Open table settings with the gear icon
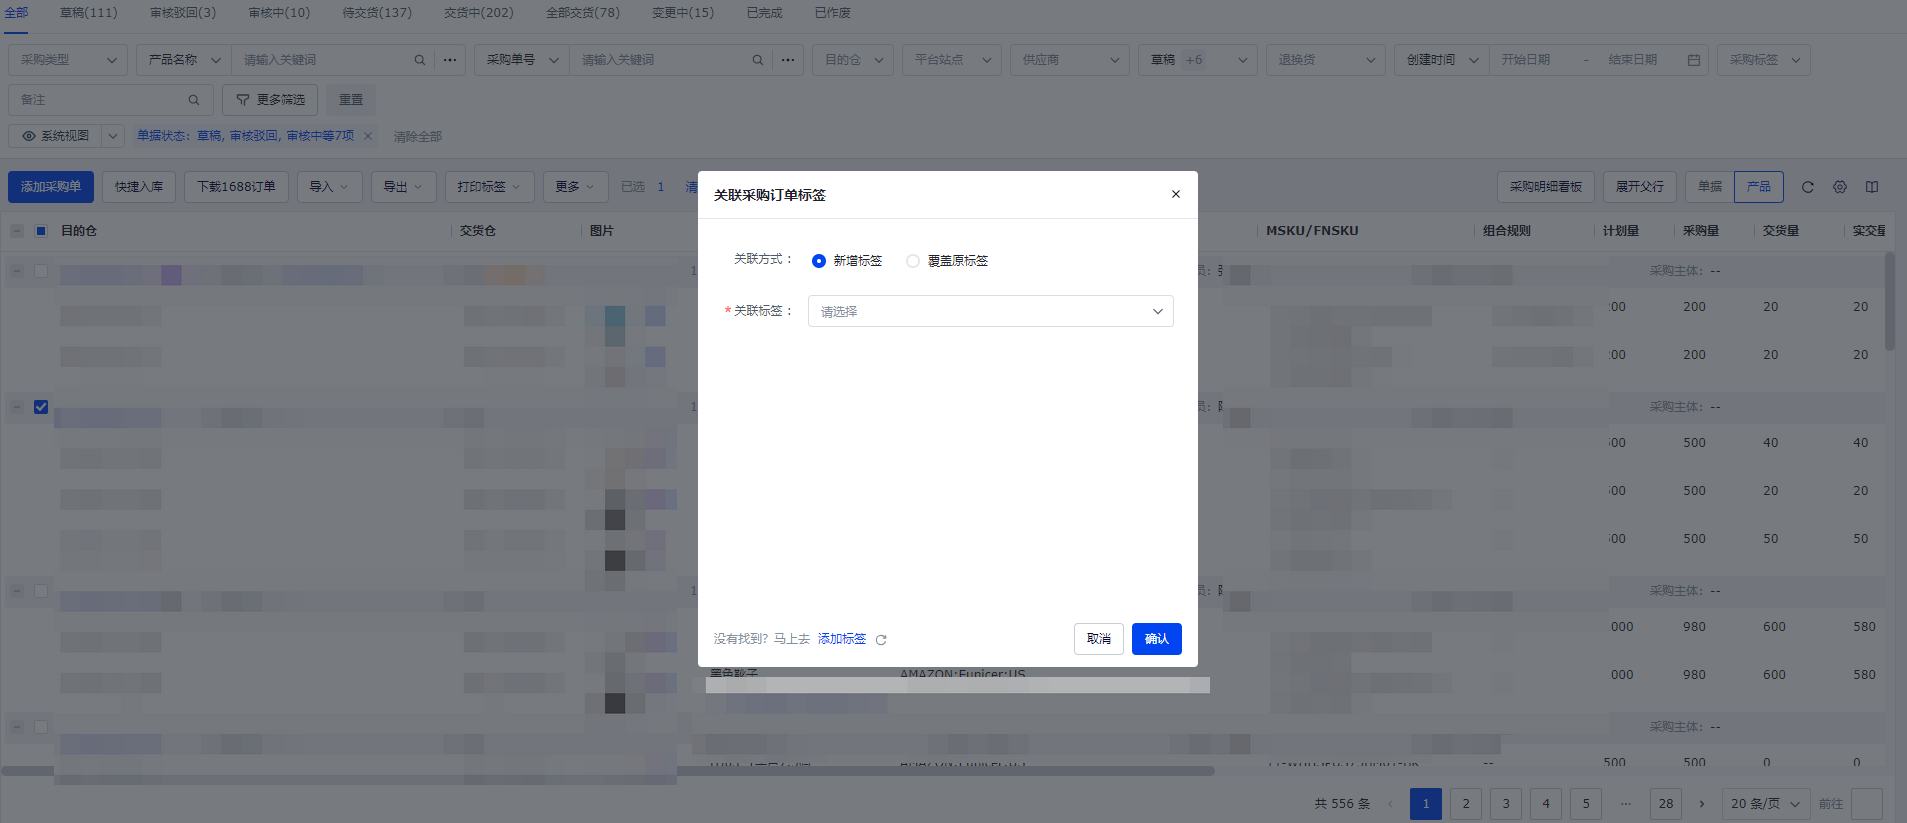The image size is (1907, 823). point(1840,187)
